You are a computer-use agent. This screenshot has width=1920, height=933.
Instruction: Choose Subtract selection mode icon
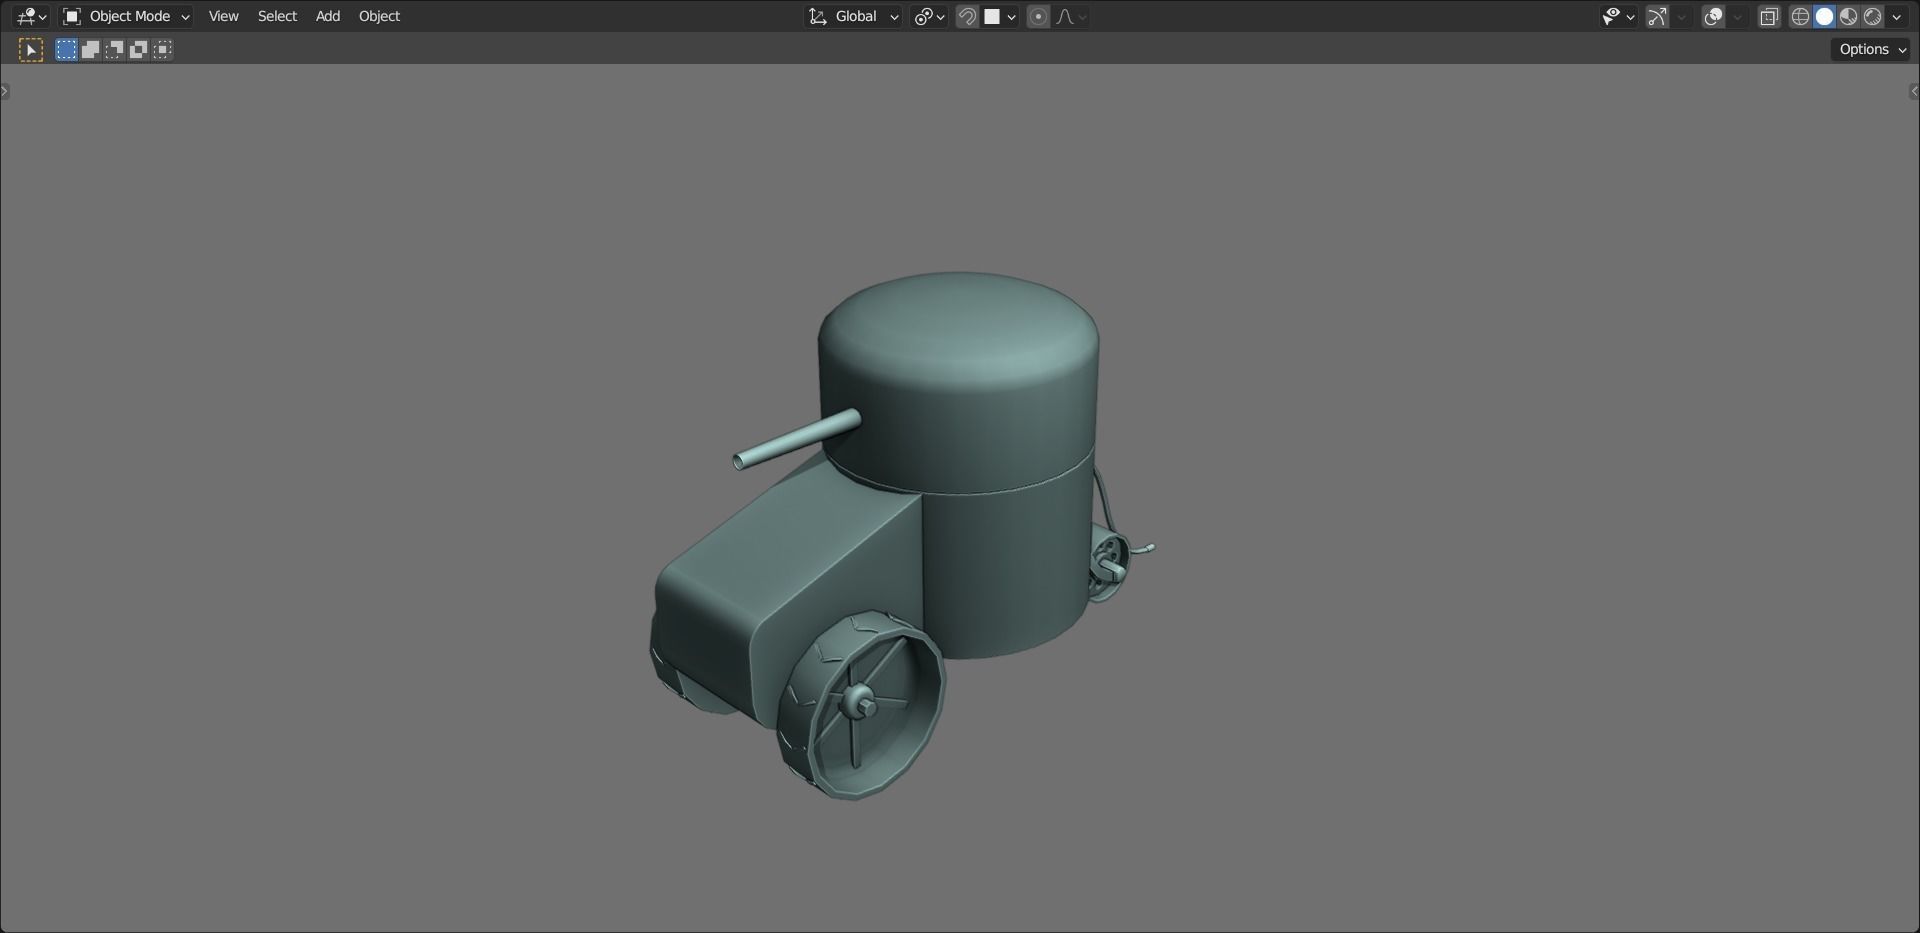click(x=114, y=49)
